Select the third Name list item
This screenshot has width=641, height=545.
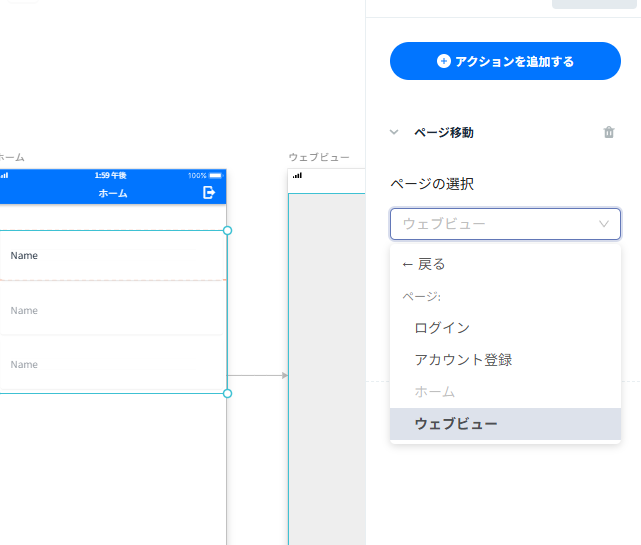112,364
